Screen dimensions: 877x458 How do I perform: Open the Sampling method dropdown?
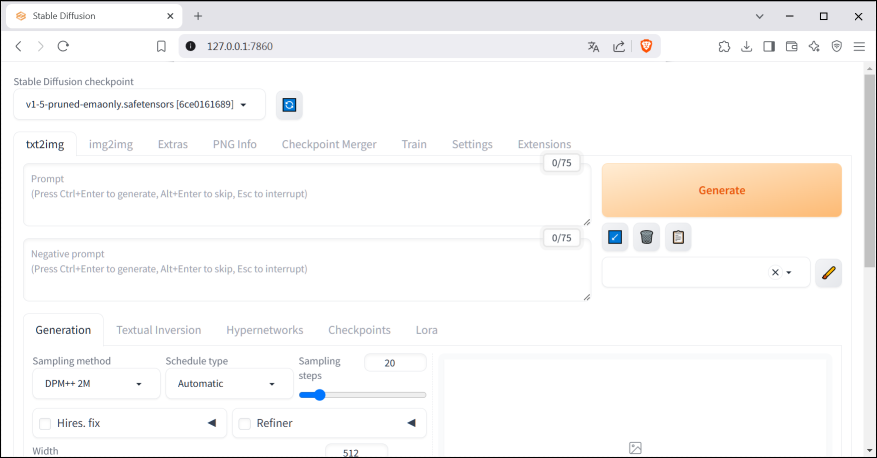tap(96, 383)
